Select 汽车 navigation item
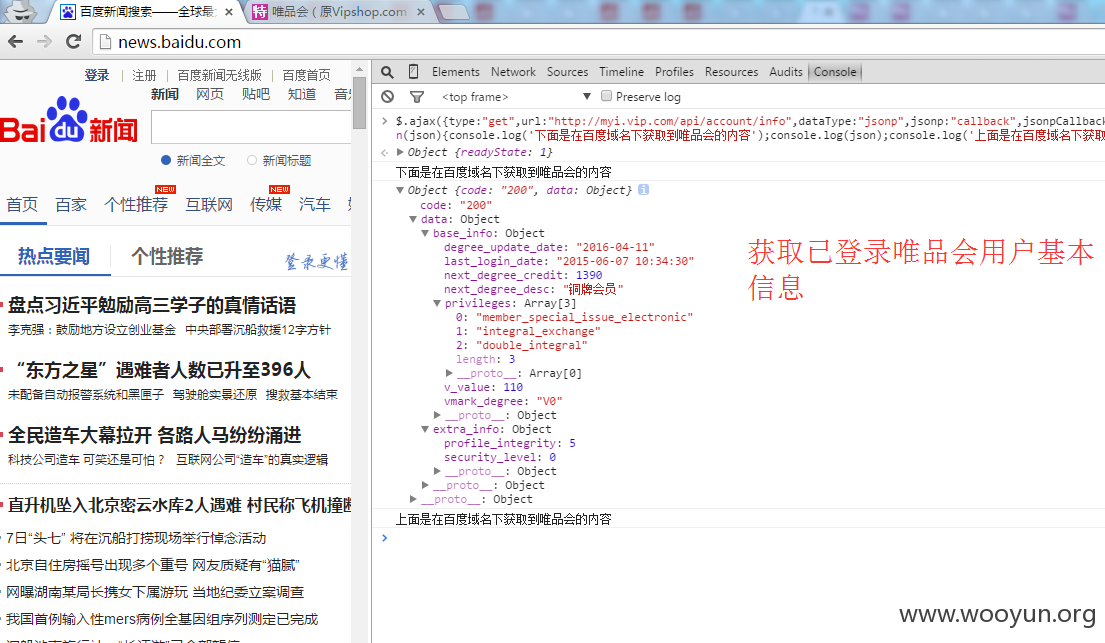1105x643 pixels. (x=314, y=204)
